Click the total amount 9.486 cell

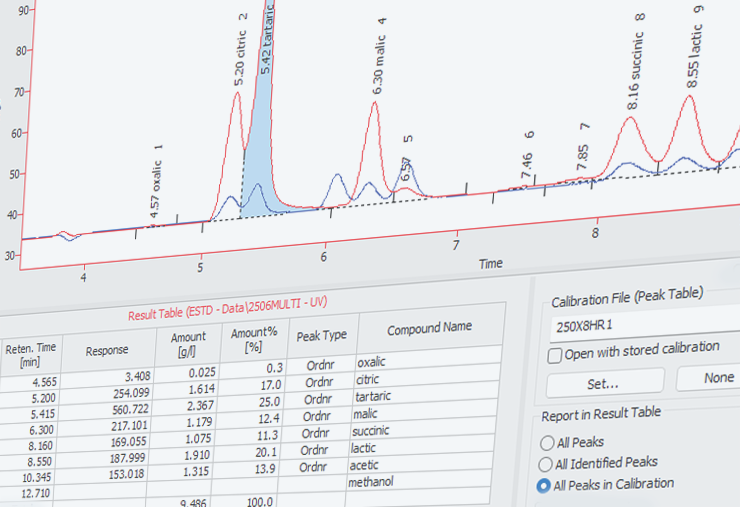click(x=193, y=503)
